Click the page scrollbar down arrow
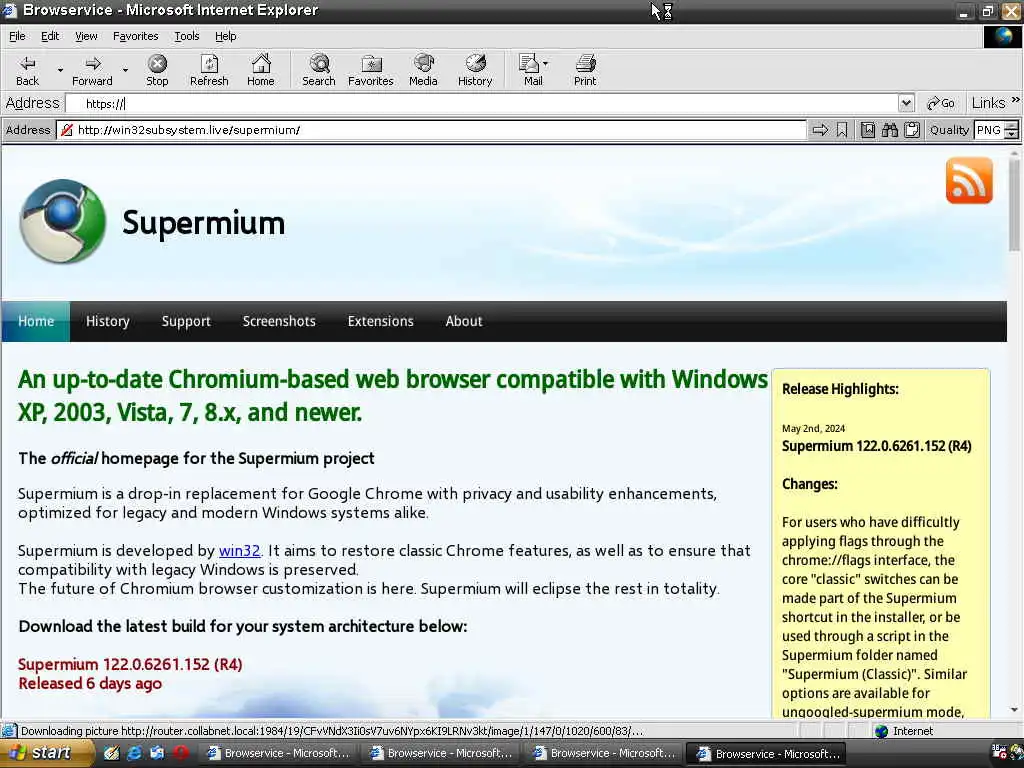 pos(1014,710)
